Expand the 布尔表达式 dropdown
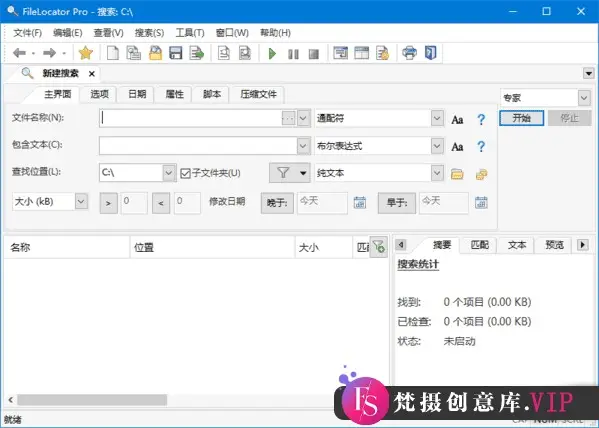 (x=437, y=146)
